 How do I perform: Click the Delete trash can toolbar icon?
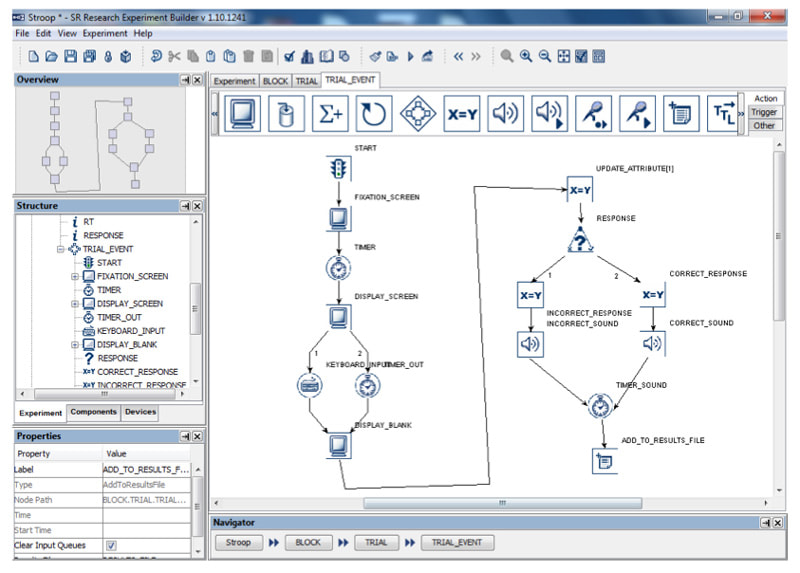pyautogui.click(x=248, y=56)
